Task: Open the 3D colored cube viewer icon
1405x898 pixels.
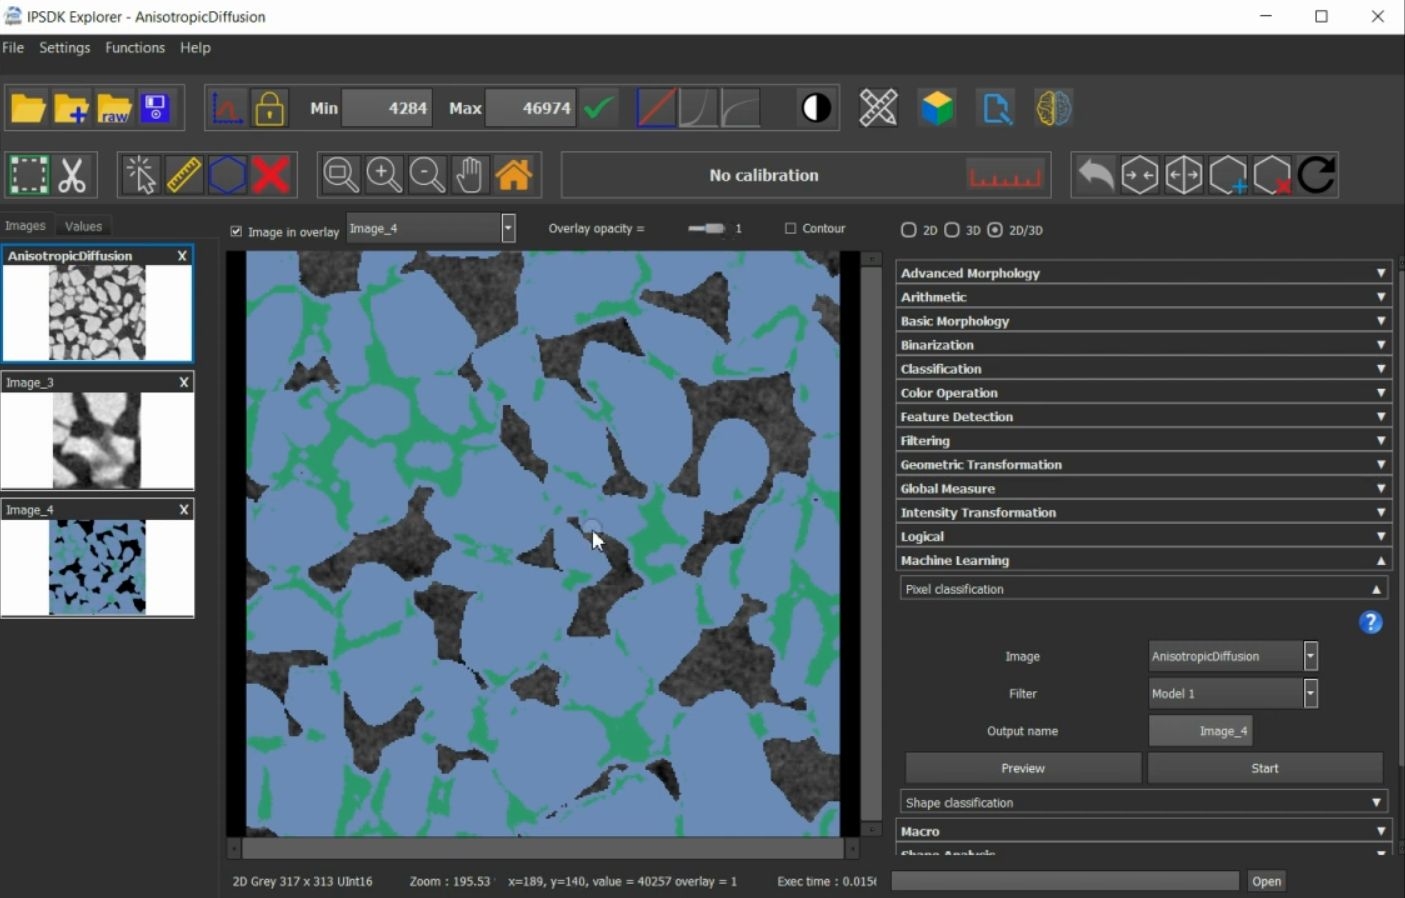Action: point(937,108)
